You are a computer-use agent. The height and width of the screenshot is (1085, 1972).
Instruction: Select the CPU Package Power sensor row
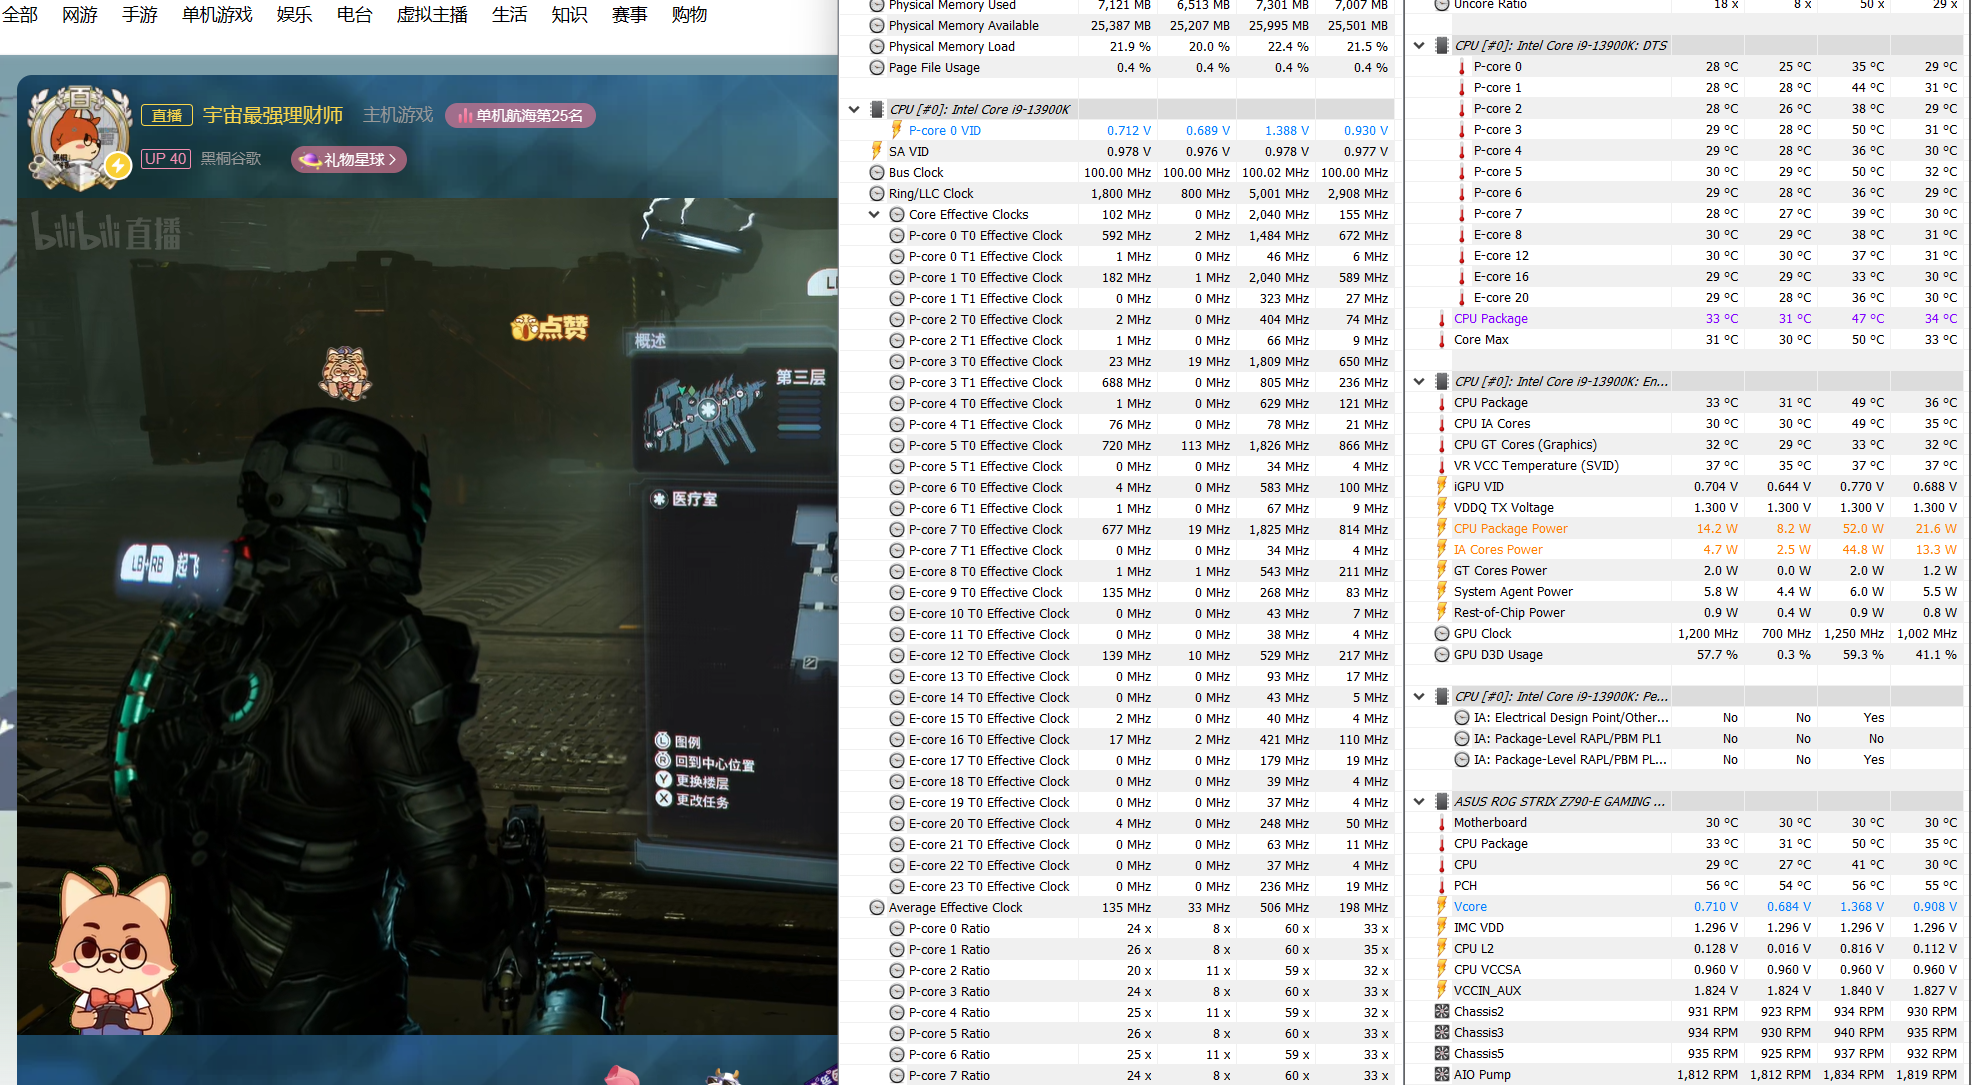pyautogui.click(x=1510, y=528)
